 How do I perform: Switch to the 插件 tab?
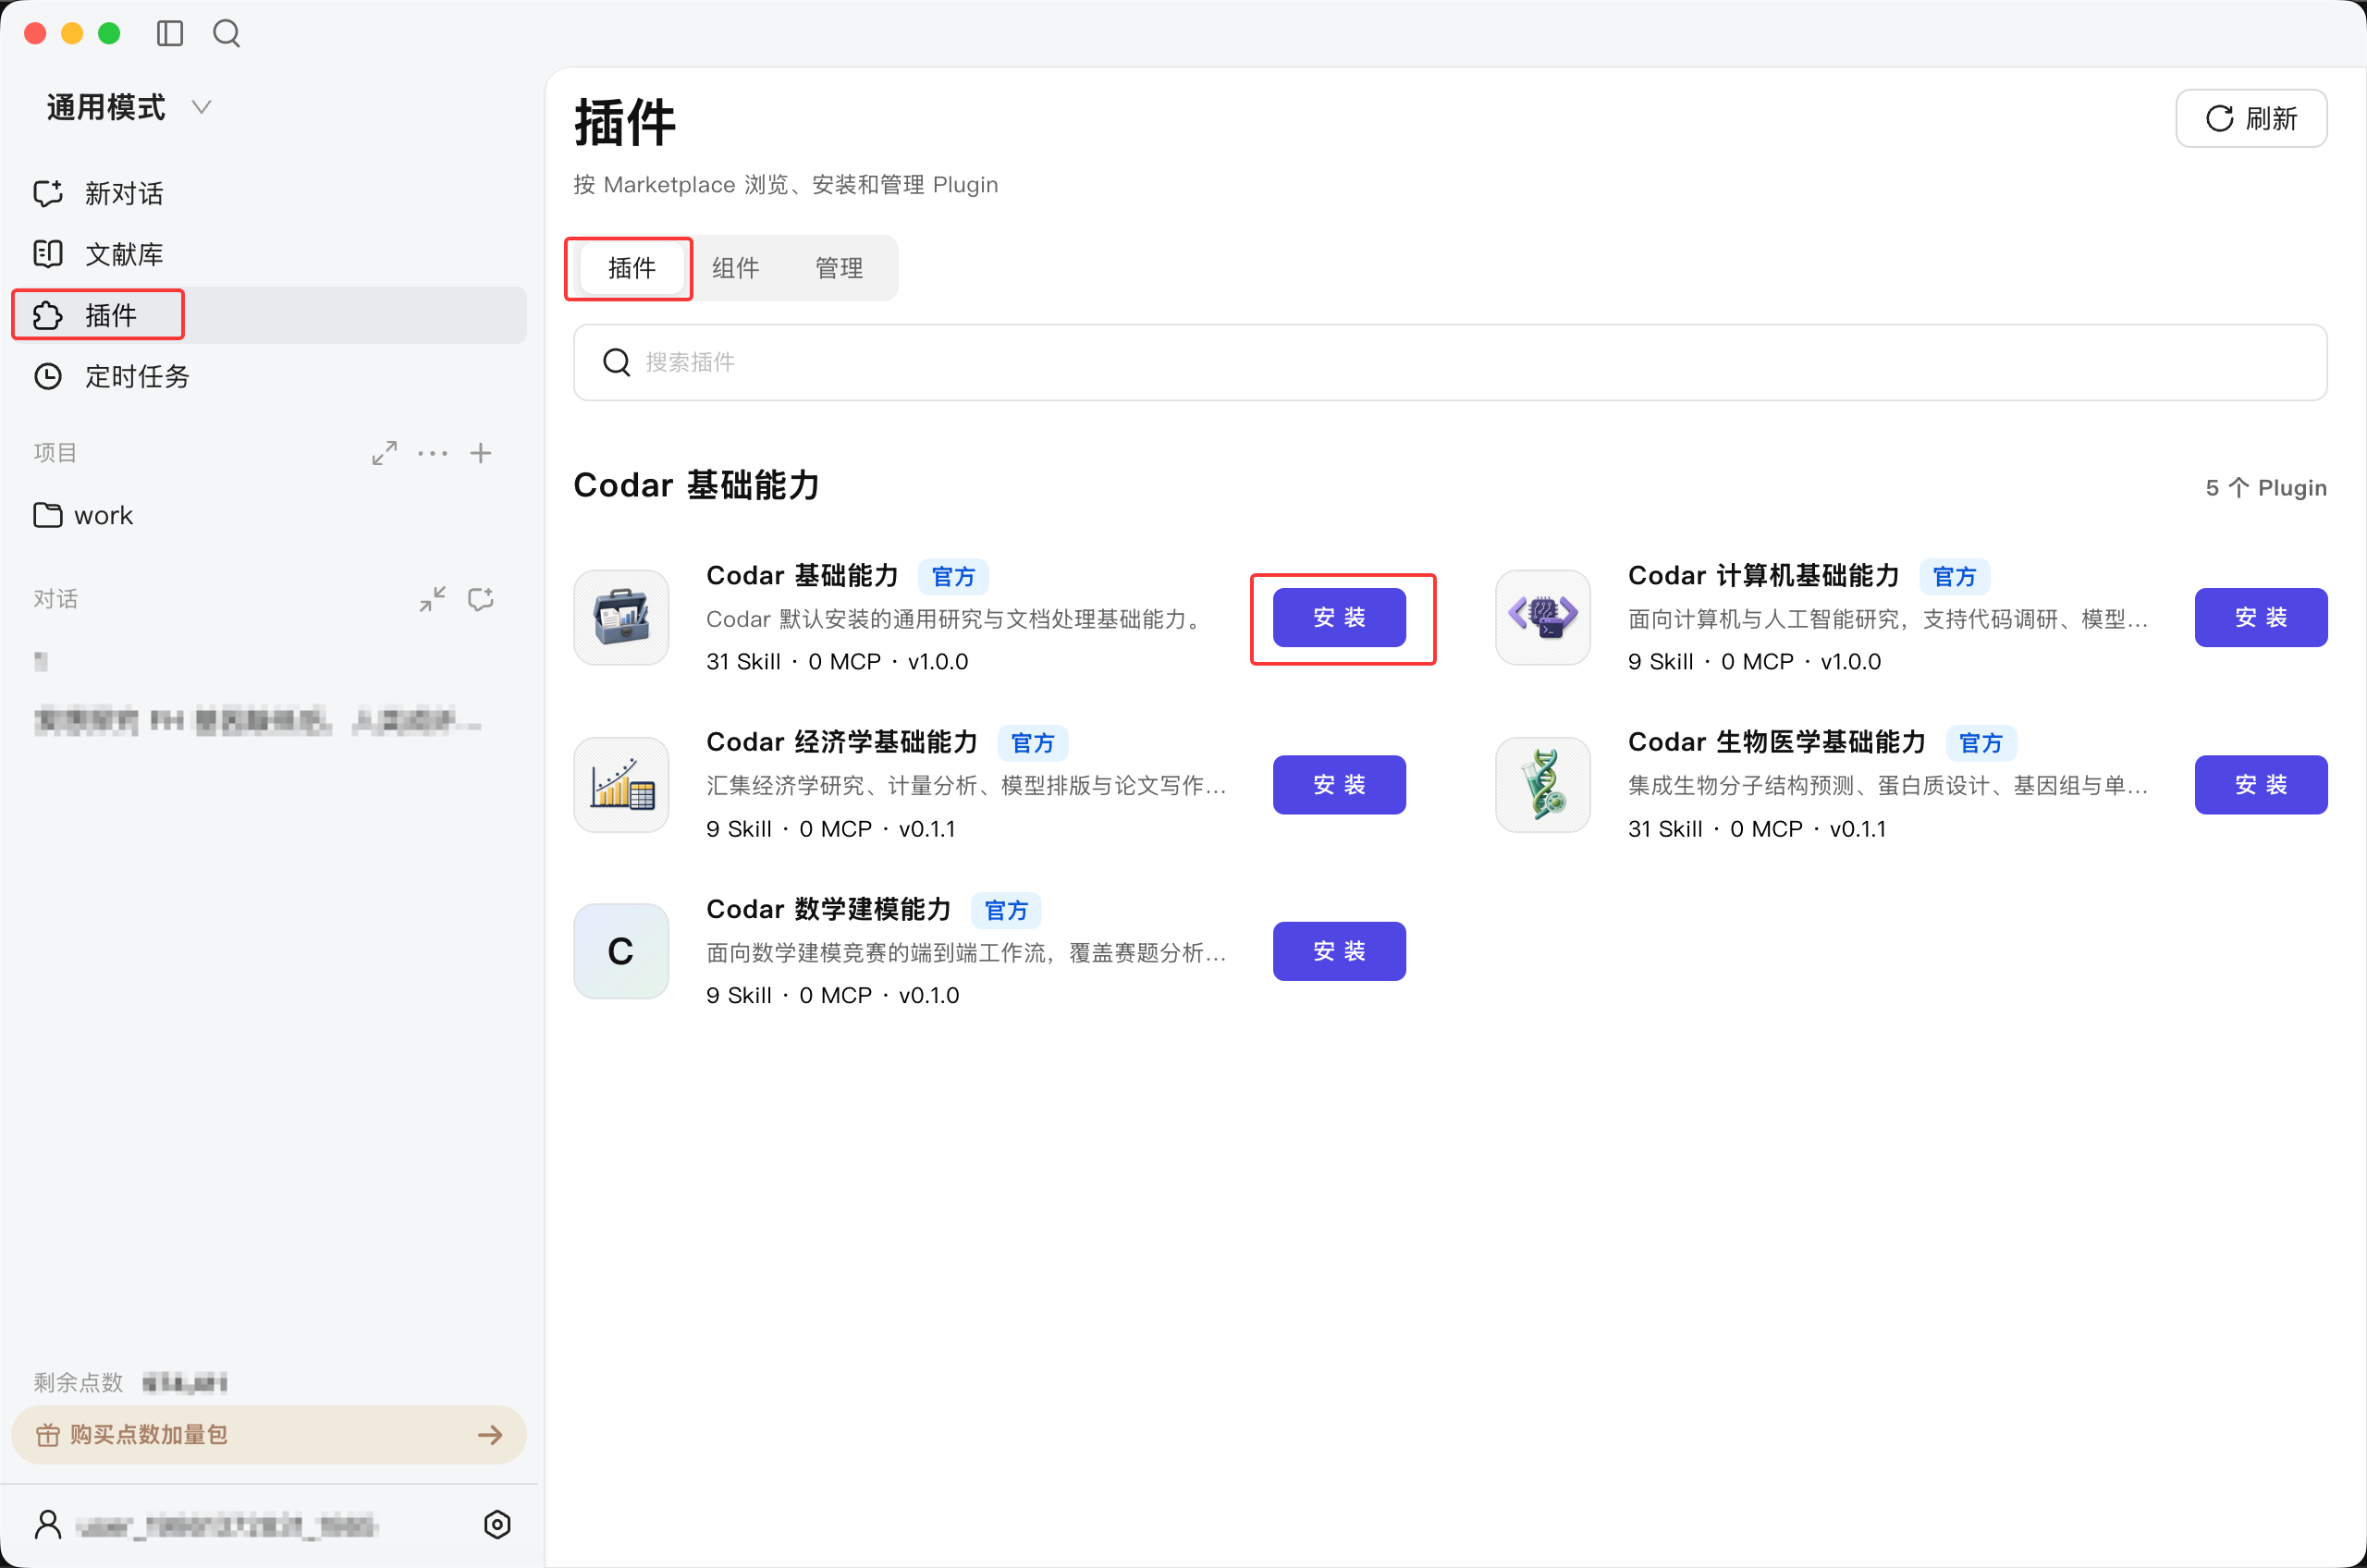632,268
